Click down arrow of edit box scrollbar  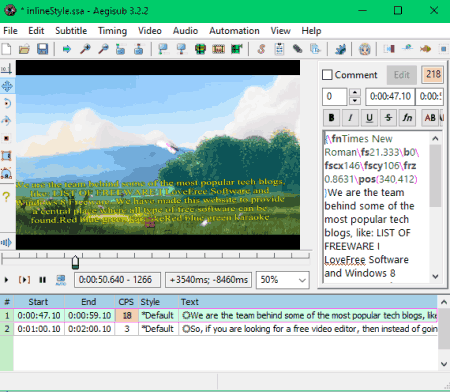click(x=435, y=276)
